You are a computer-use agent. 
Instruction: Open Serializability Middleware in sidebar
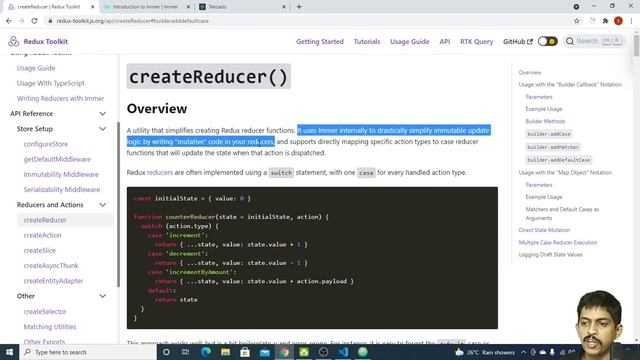point(62,189)
